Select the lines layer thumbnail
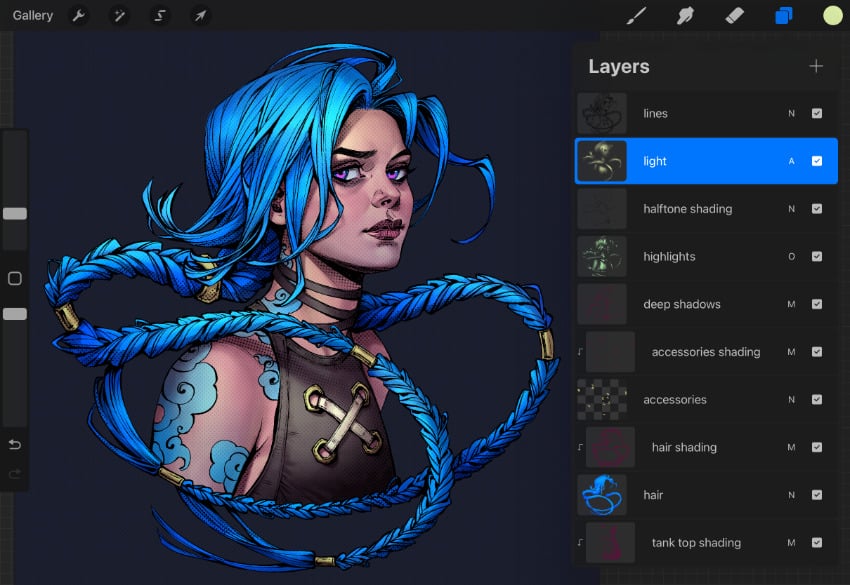Image resolution: width=850 pixels, height=585 pixels. tap(602, 113)
